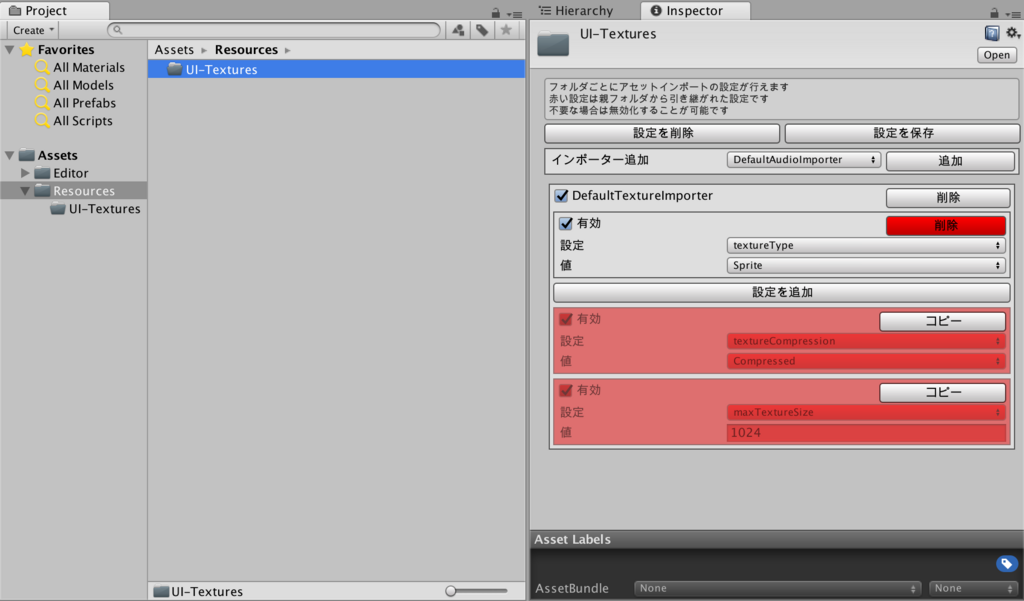Screen dimensions: 1024x601
Task: Open the Sprite value dropdown
Action: (866, 265)
